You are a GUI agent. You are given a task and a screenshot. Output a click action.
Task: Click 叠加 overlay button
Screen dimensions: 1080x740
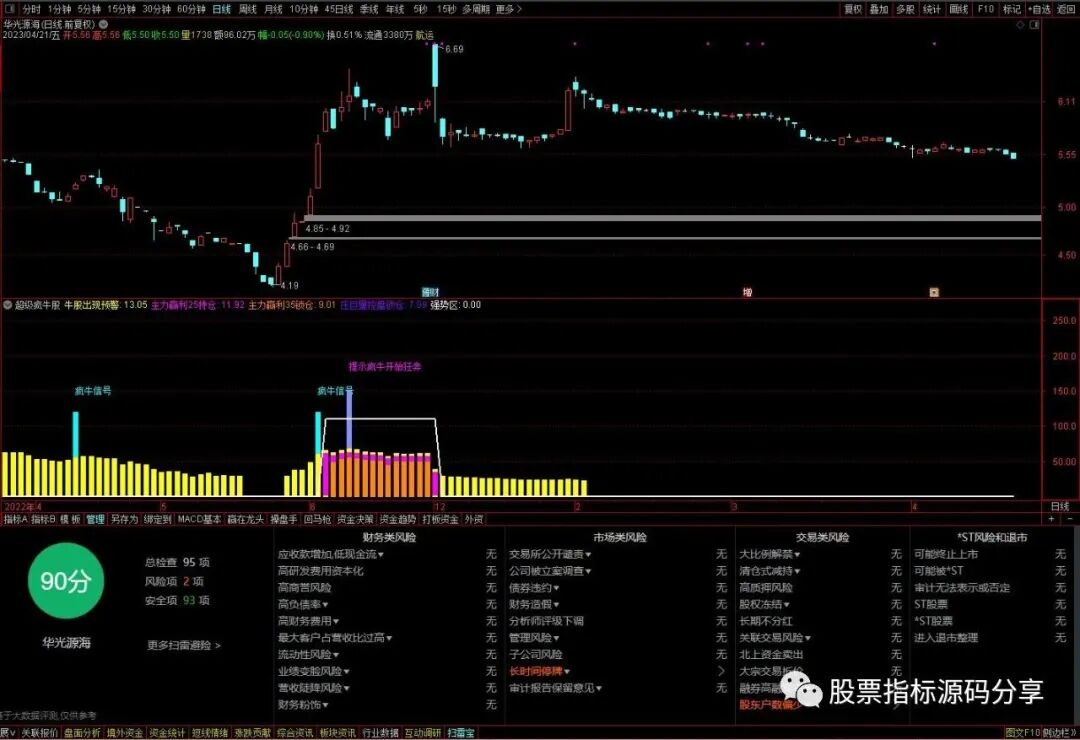coord(879,9)
